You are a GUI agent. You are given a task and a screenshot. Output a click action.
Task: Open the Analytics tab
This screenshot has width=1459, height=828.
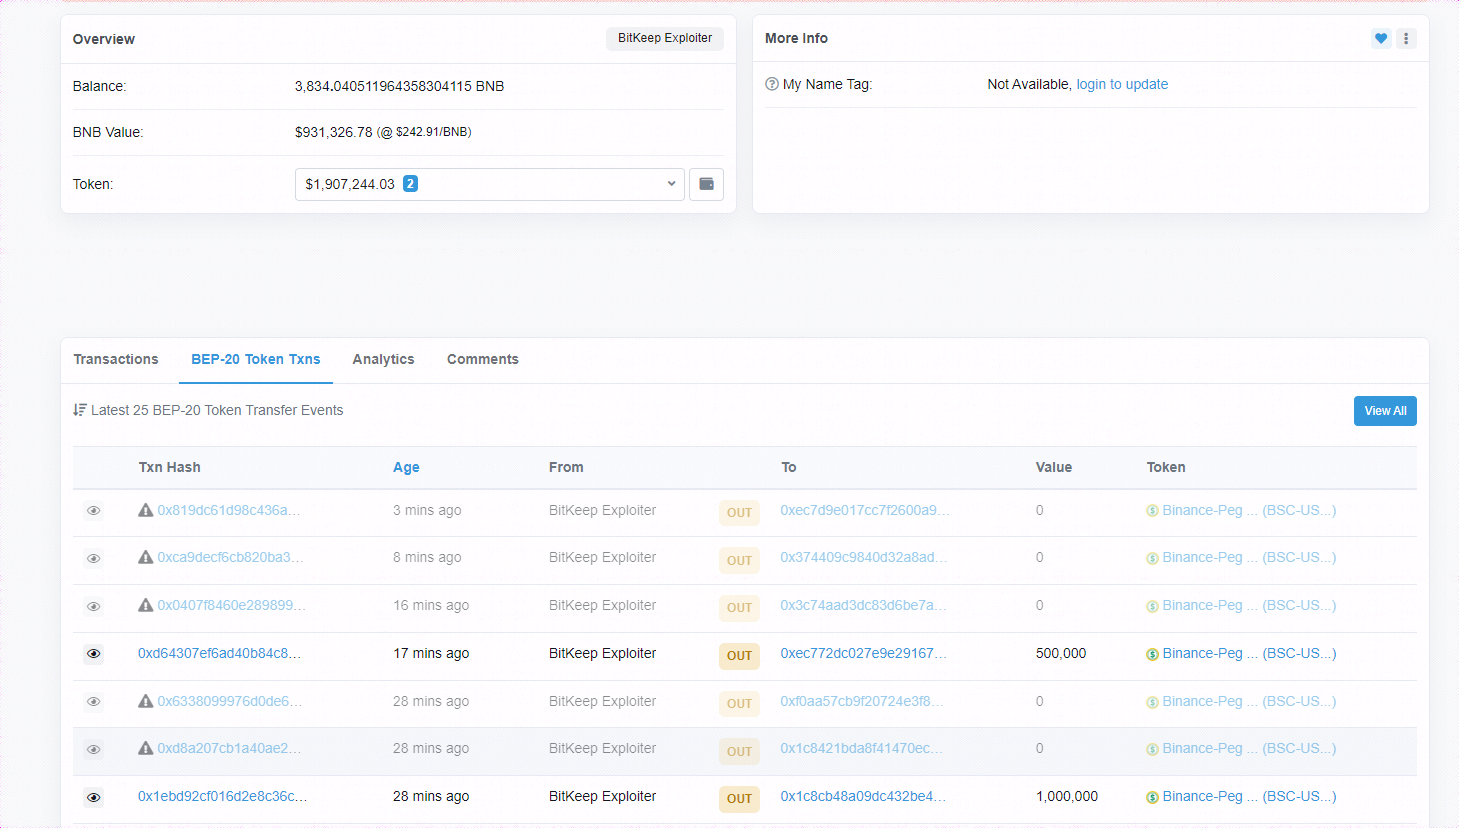click(x=383, y=359)
